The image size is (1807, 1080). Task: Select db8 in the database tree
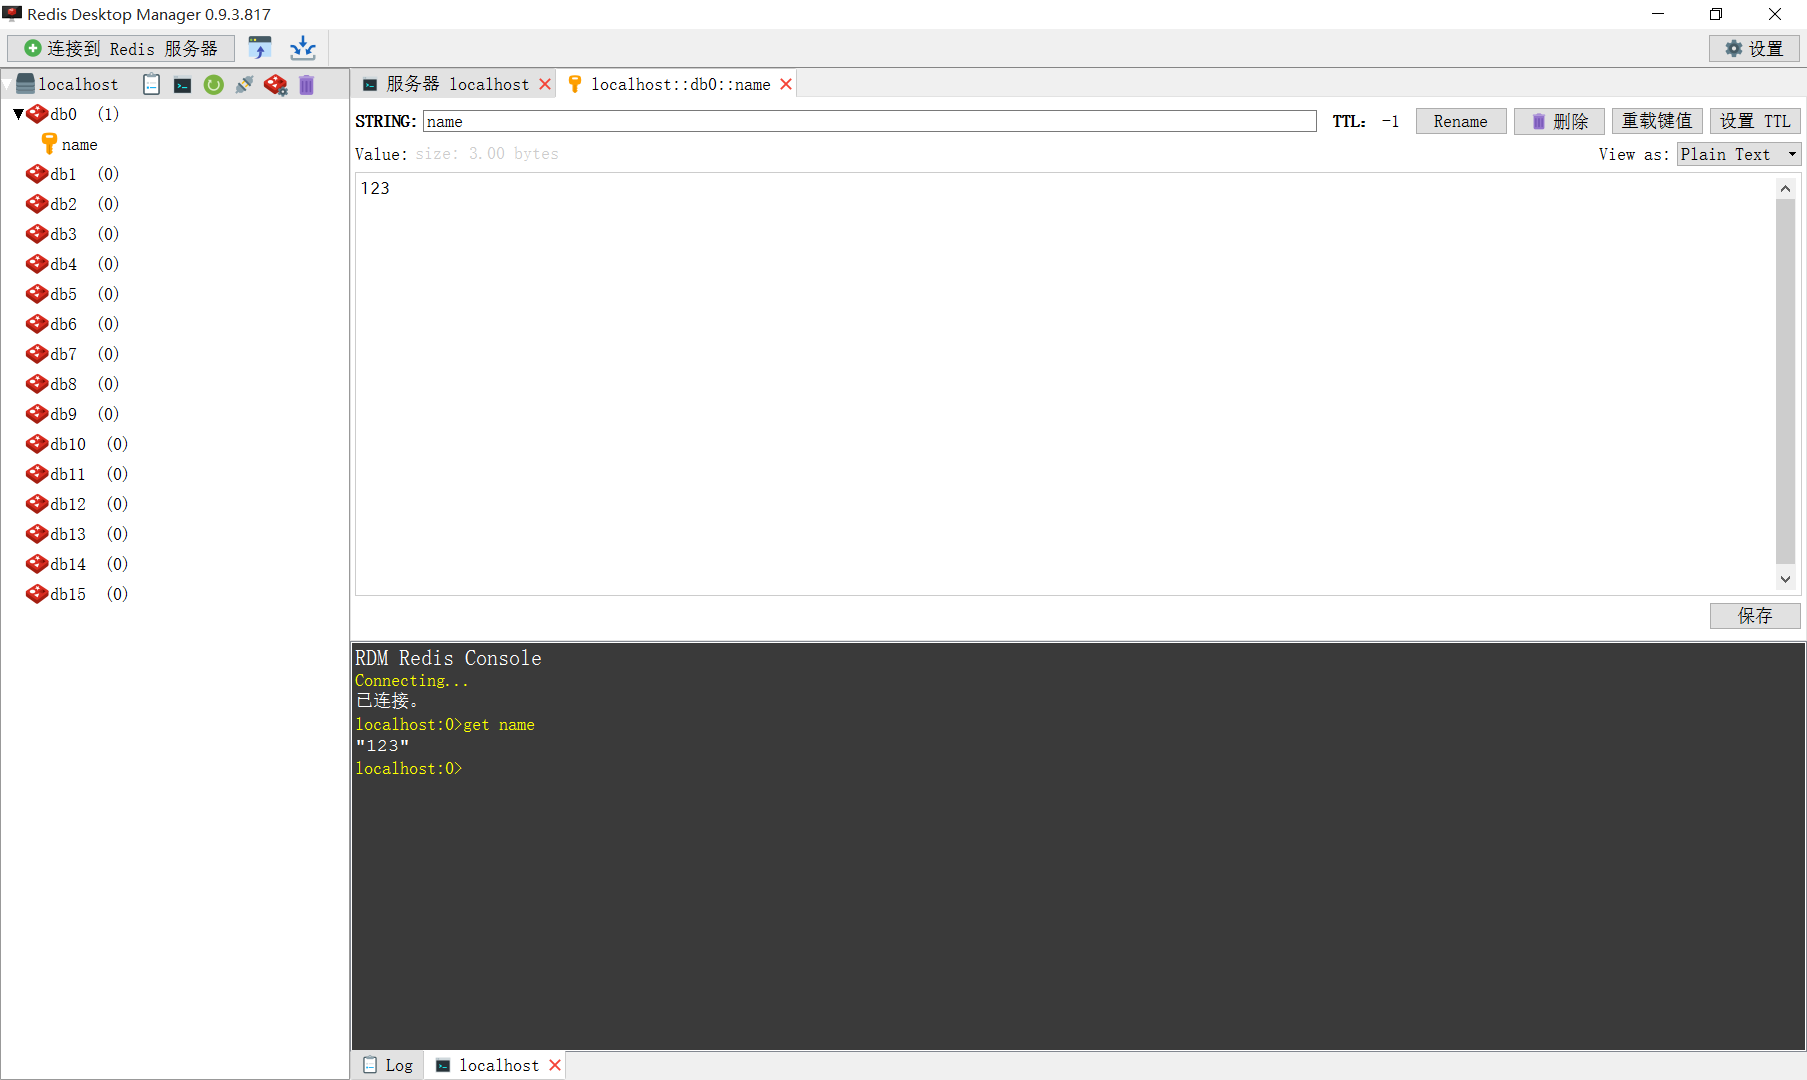pos(63,384)
